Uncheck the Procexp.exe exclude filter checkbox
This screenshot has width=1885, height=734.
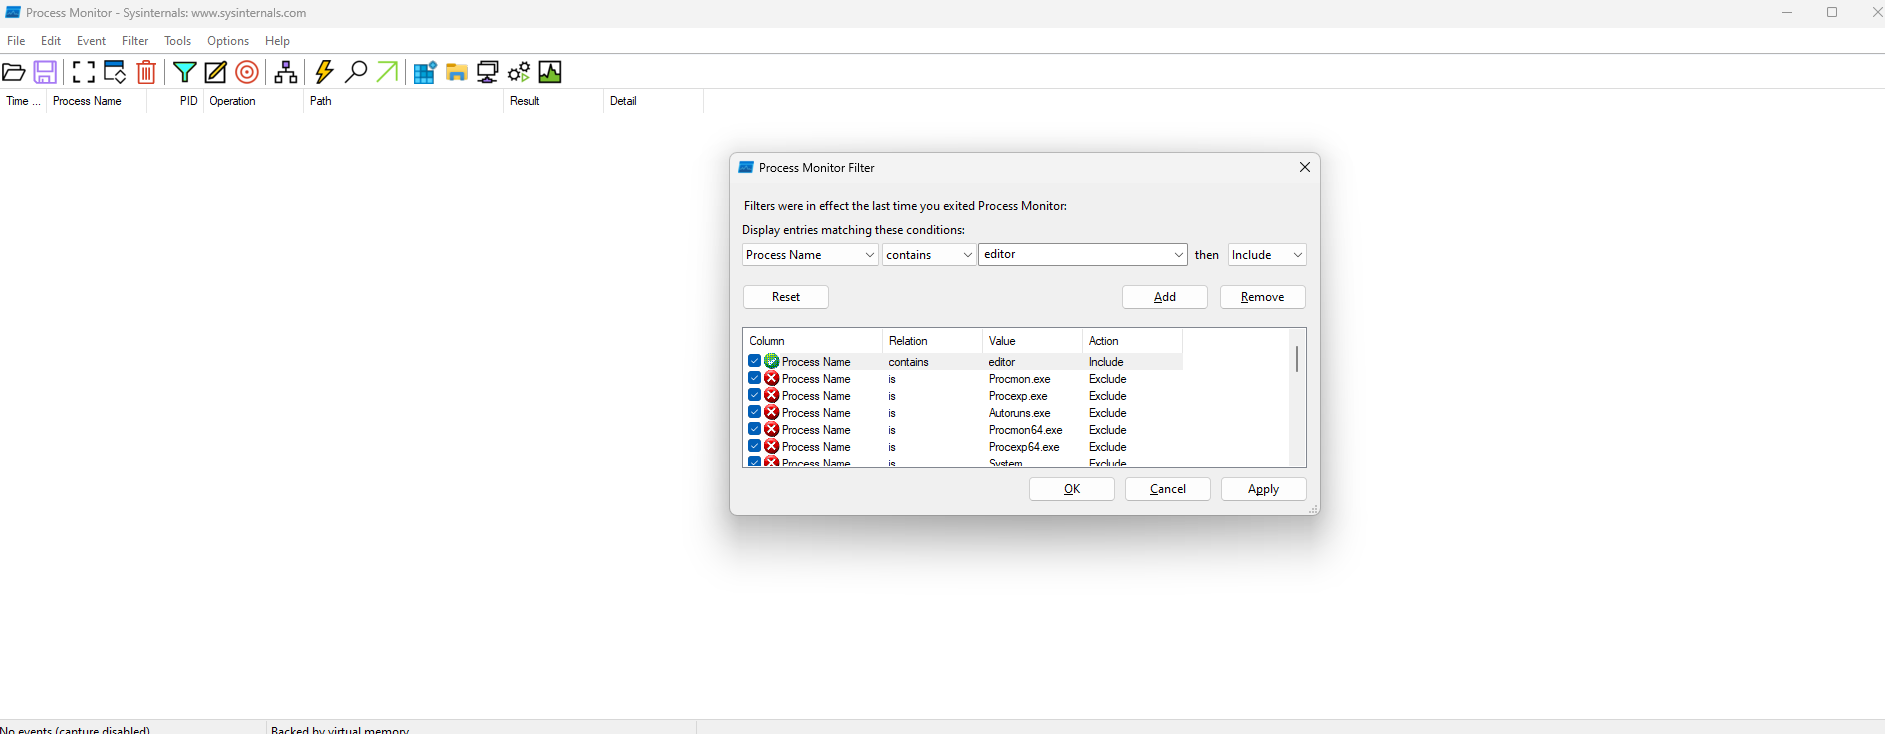[x=755, y=395]
